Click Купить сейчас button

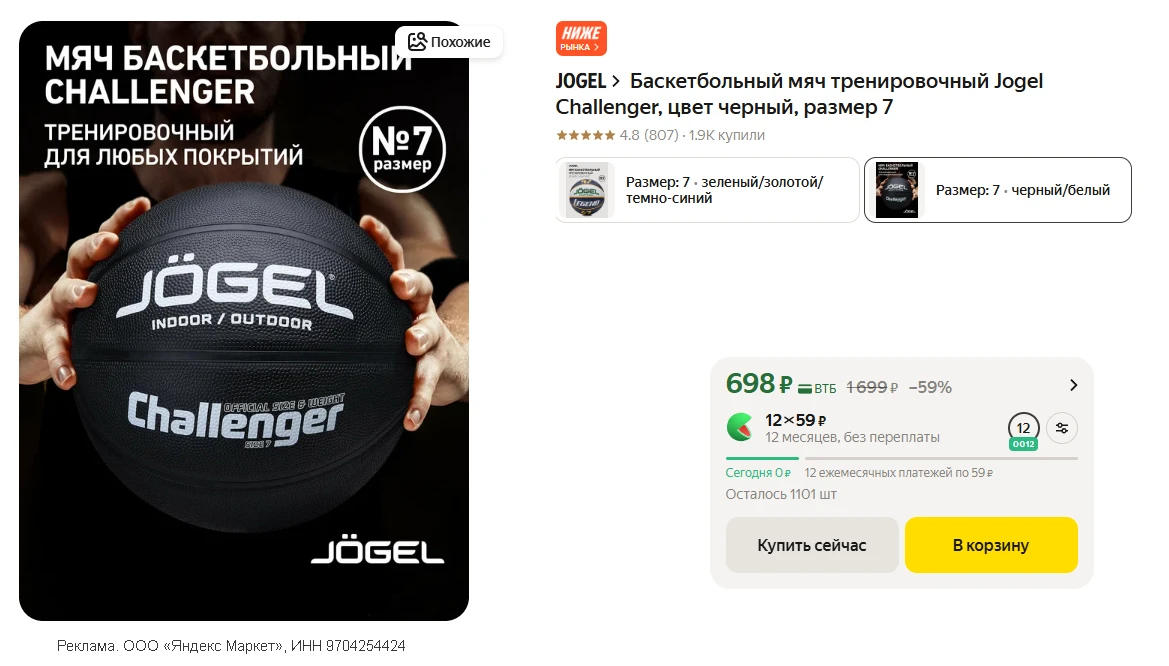(x=812, y=545)
